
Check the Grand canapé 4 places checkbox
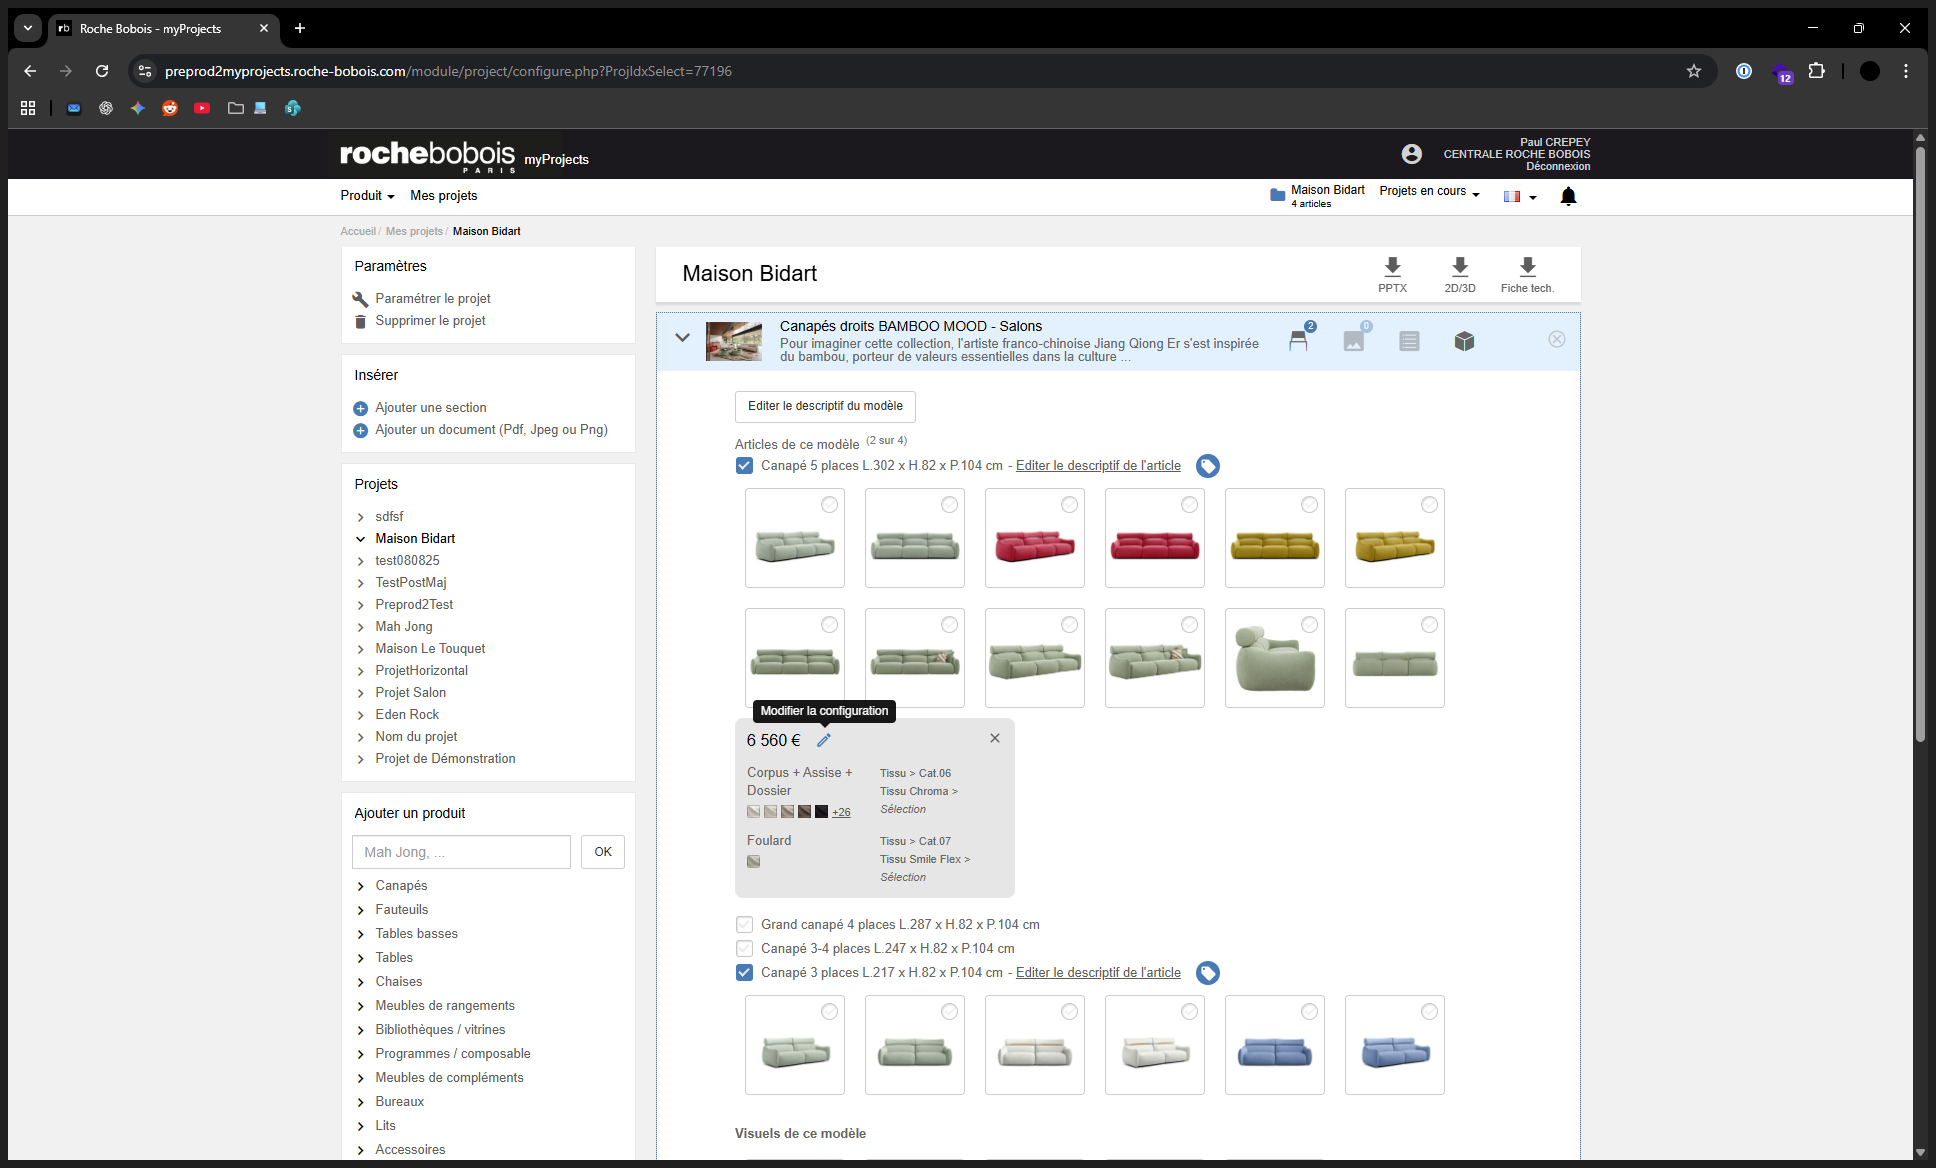[744, 924]
